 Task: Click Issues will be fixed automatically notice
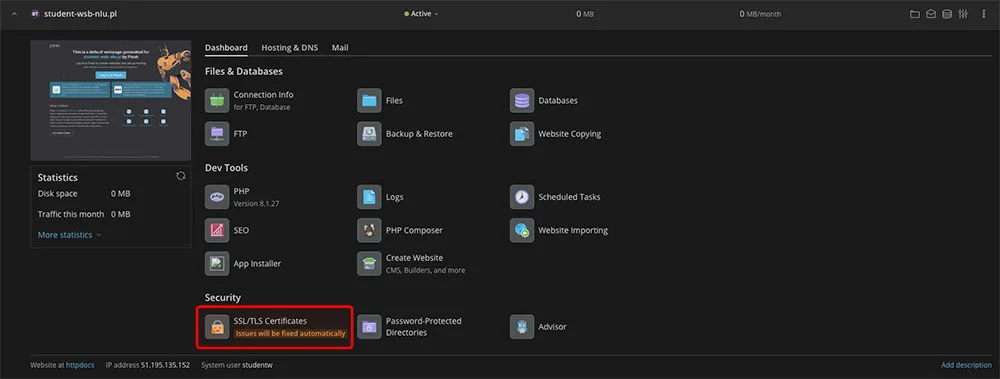tap(290, 334)
